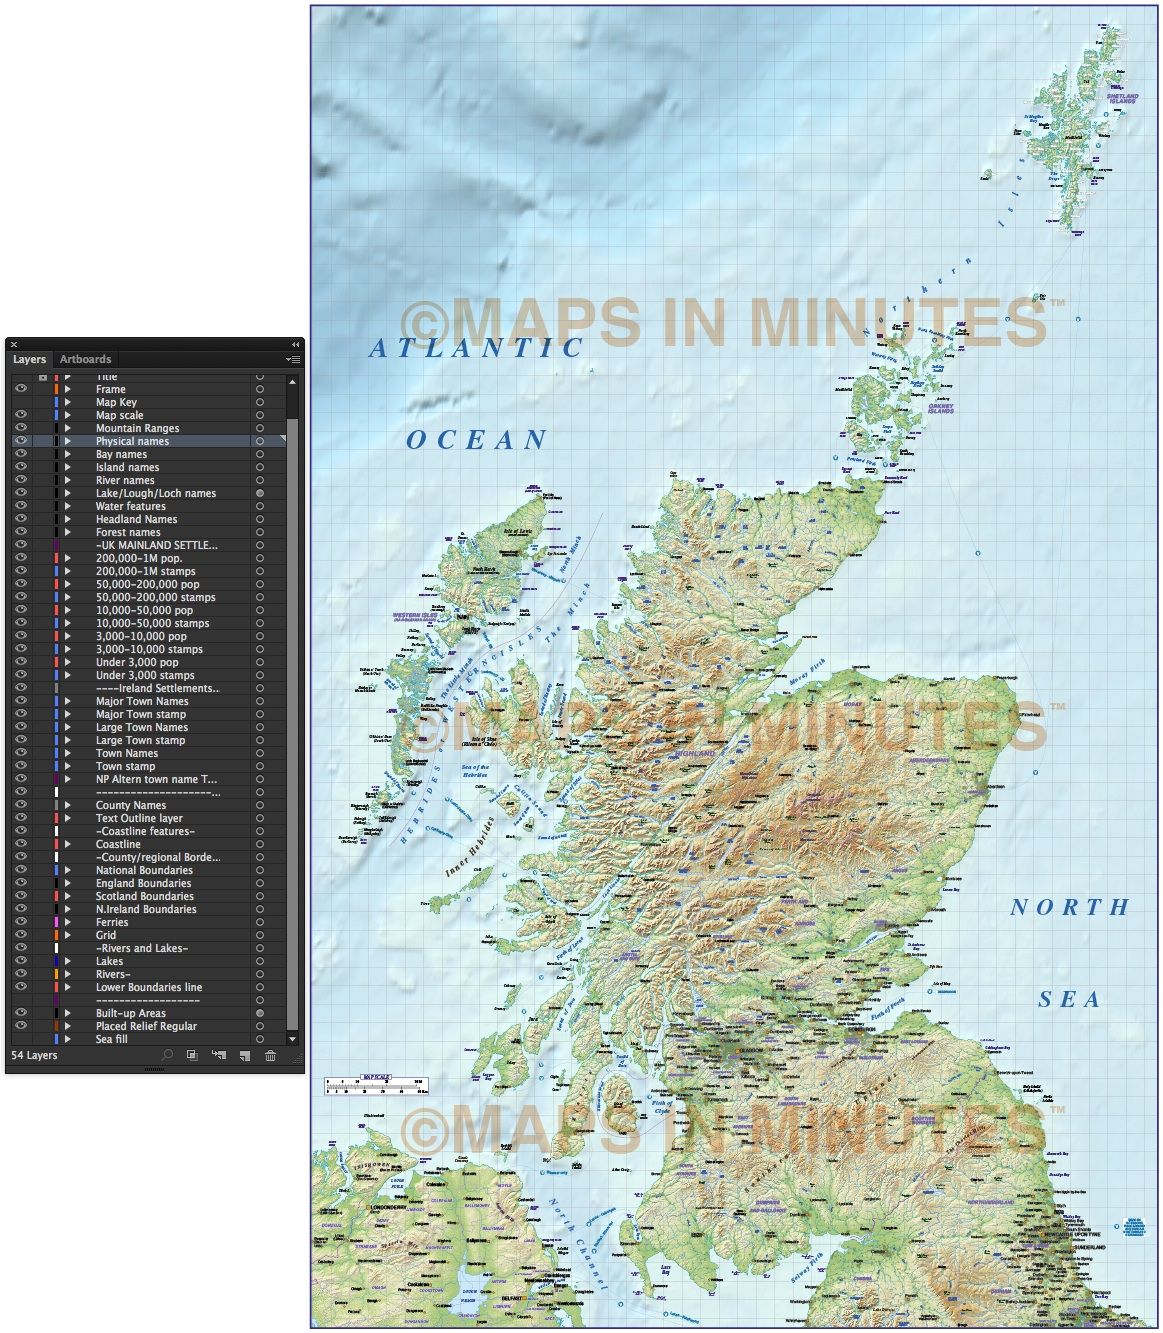Click target circle for Sea fill layer
Screen dimensions: 1163x1333
pyautogui.click(x=260, y=1039)
